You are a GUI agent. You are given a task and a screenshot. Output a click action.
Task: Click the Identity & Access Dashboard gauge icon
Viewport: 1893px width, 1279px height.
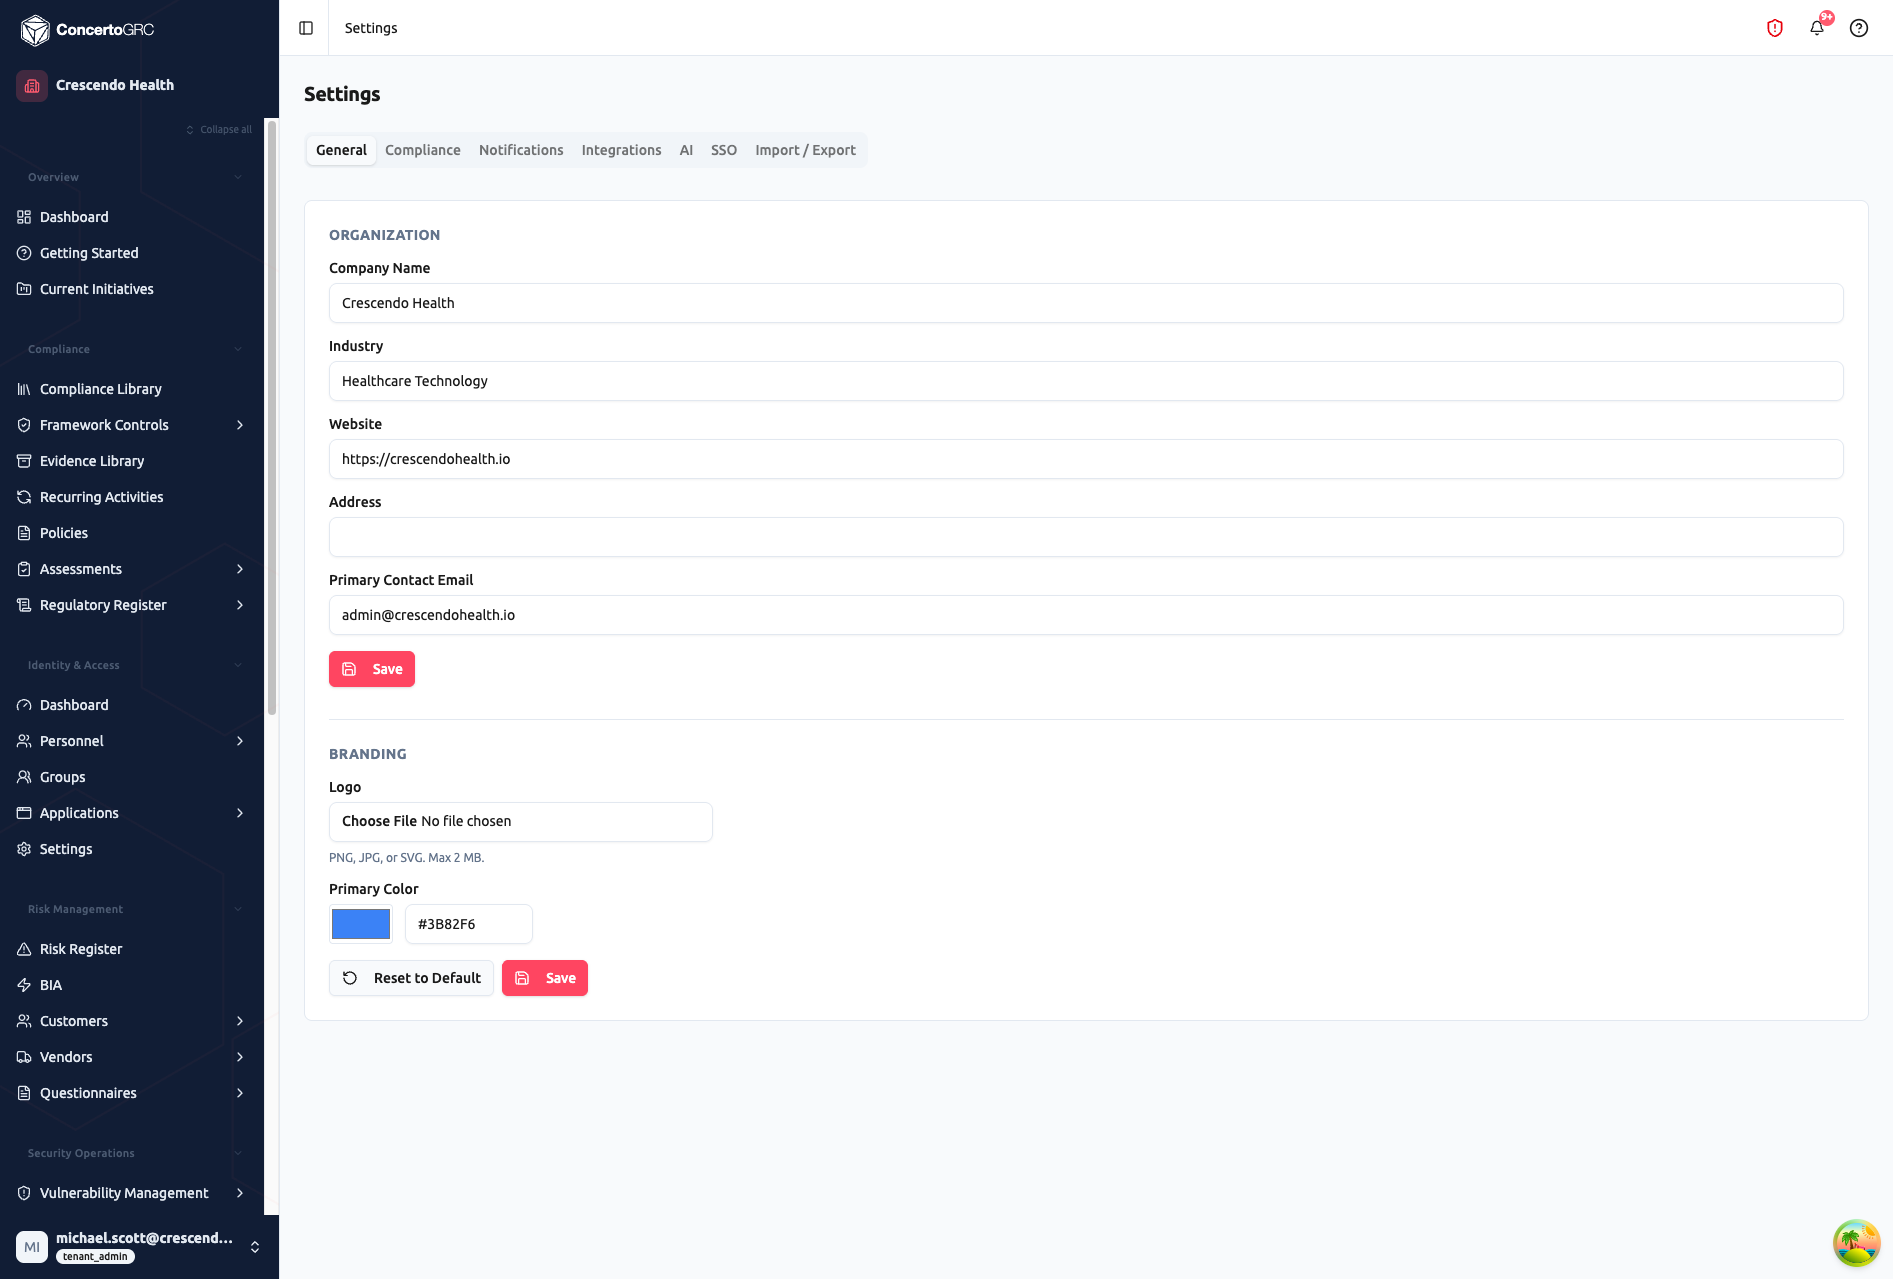24,705
